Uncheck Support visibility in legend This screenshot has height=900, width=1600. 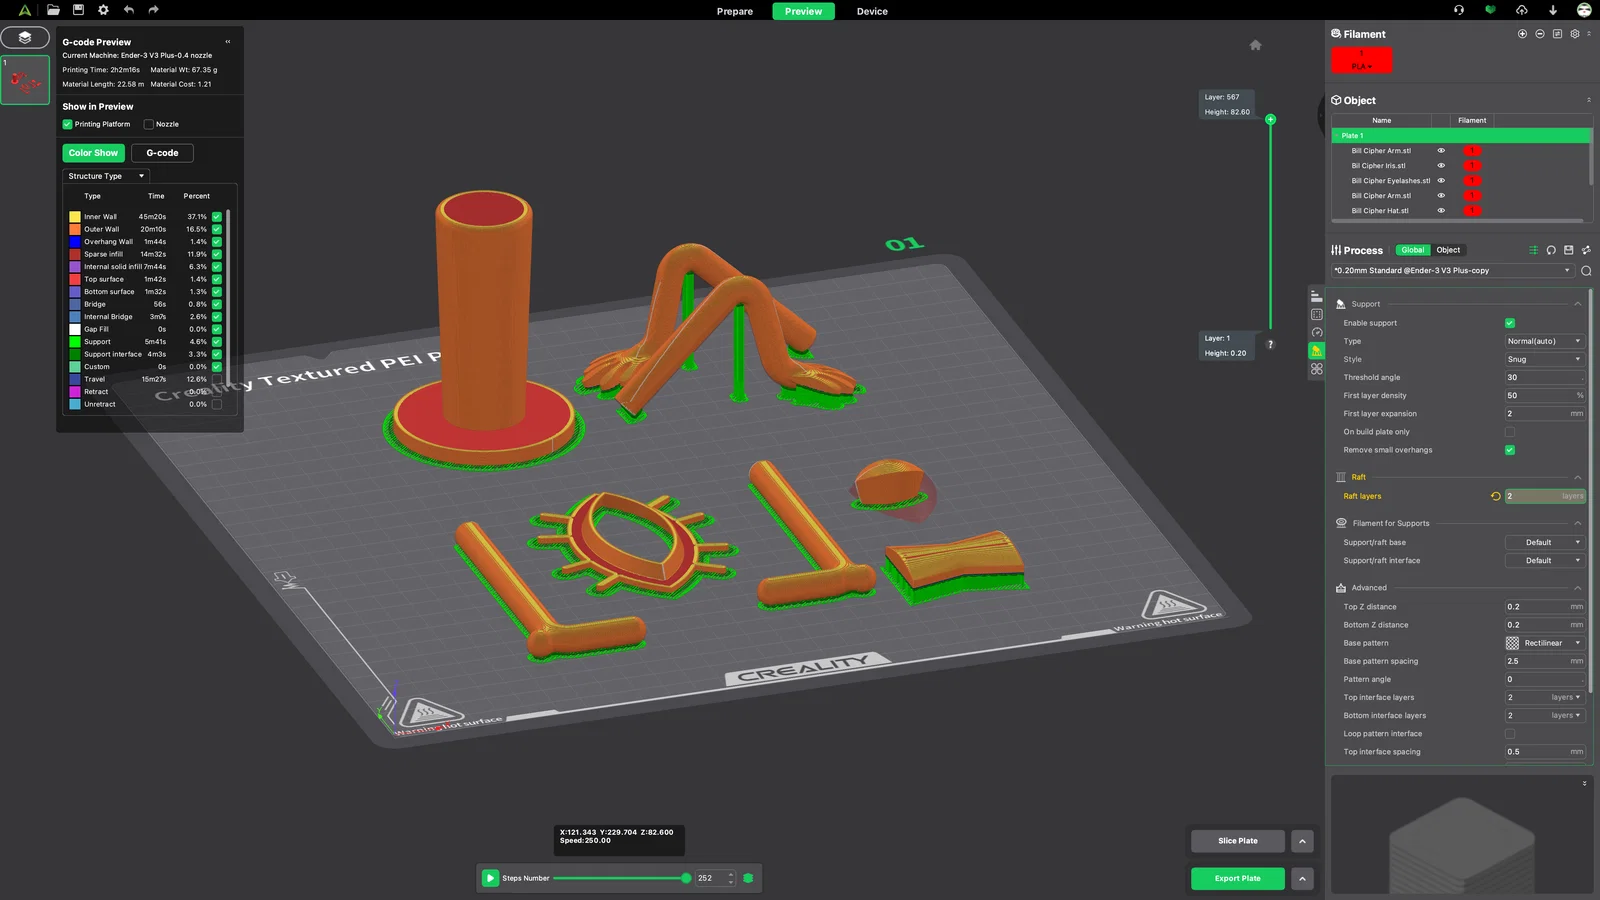(x=217, y=342)
